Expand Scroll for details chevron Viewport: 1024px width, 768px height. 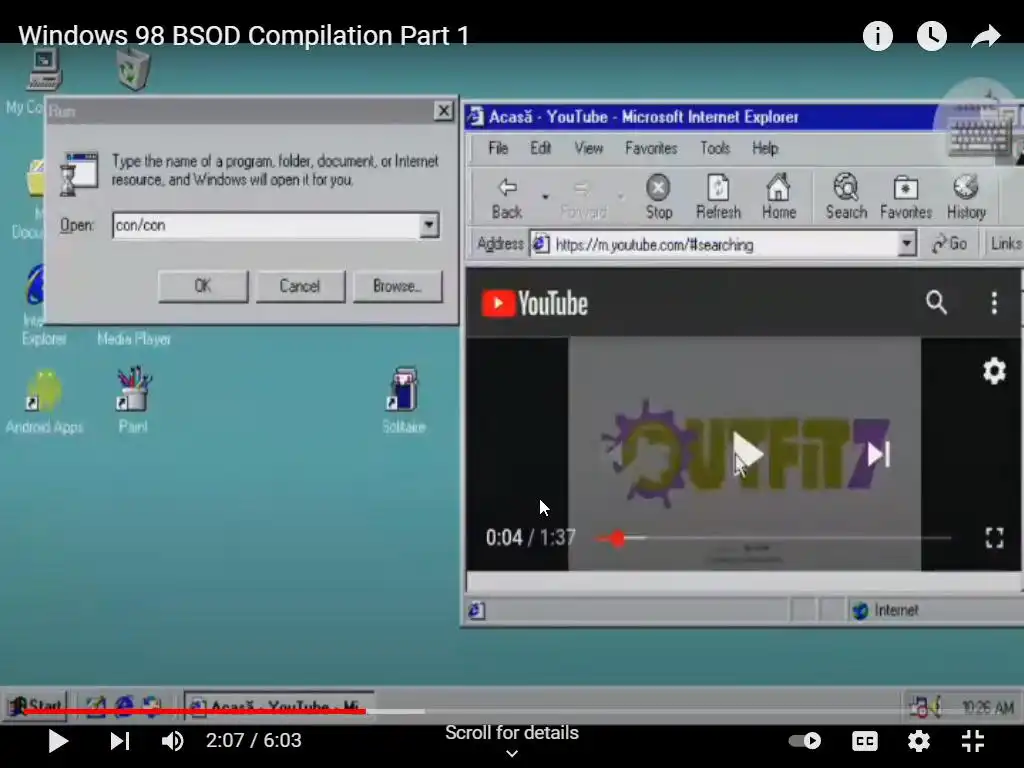tap(512, 754)
